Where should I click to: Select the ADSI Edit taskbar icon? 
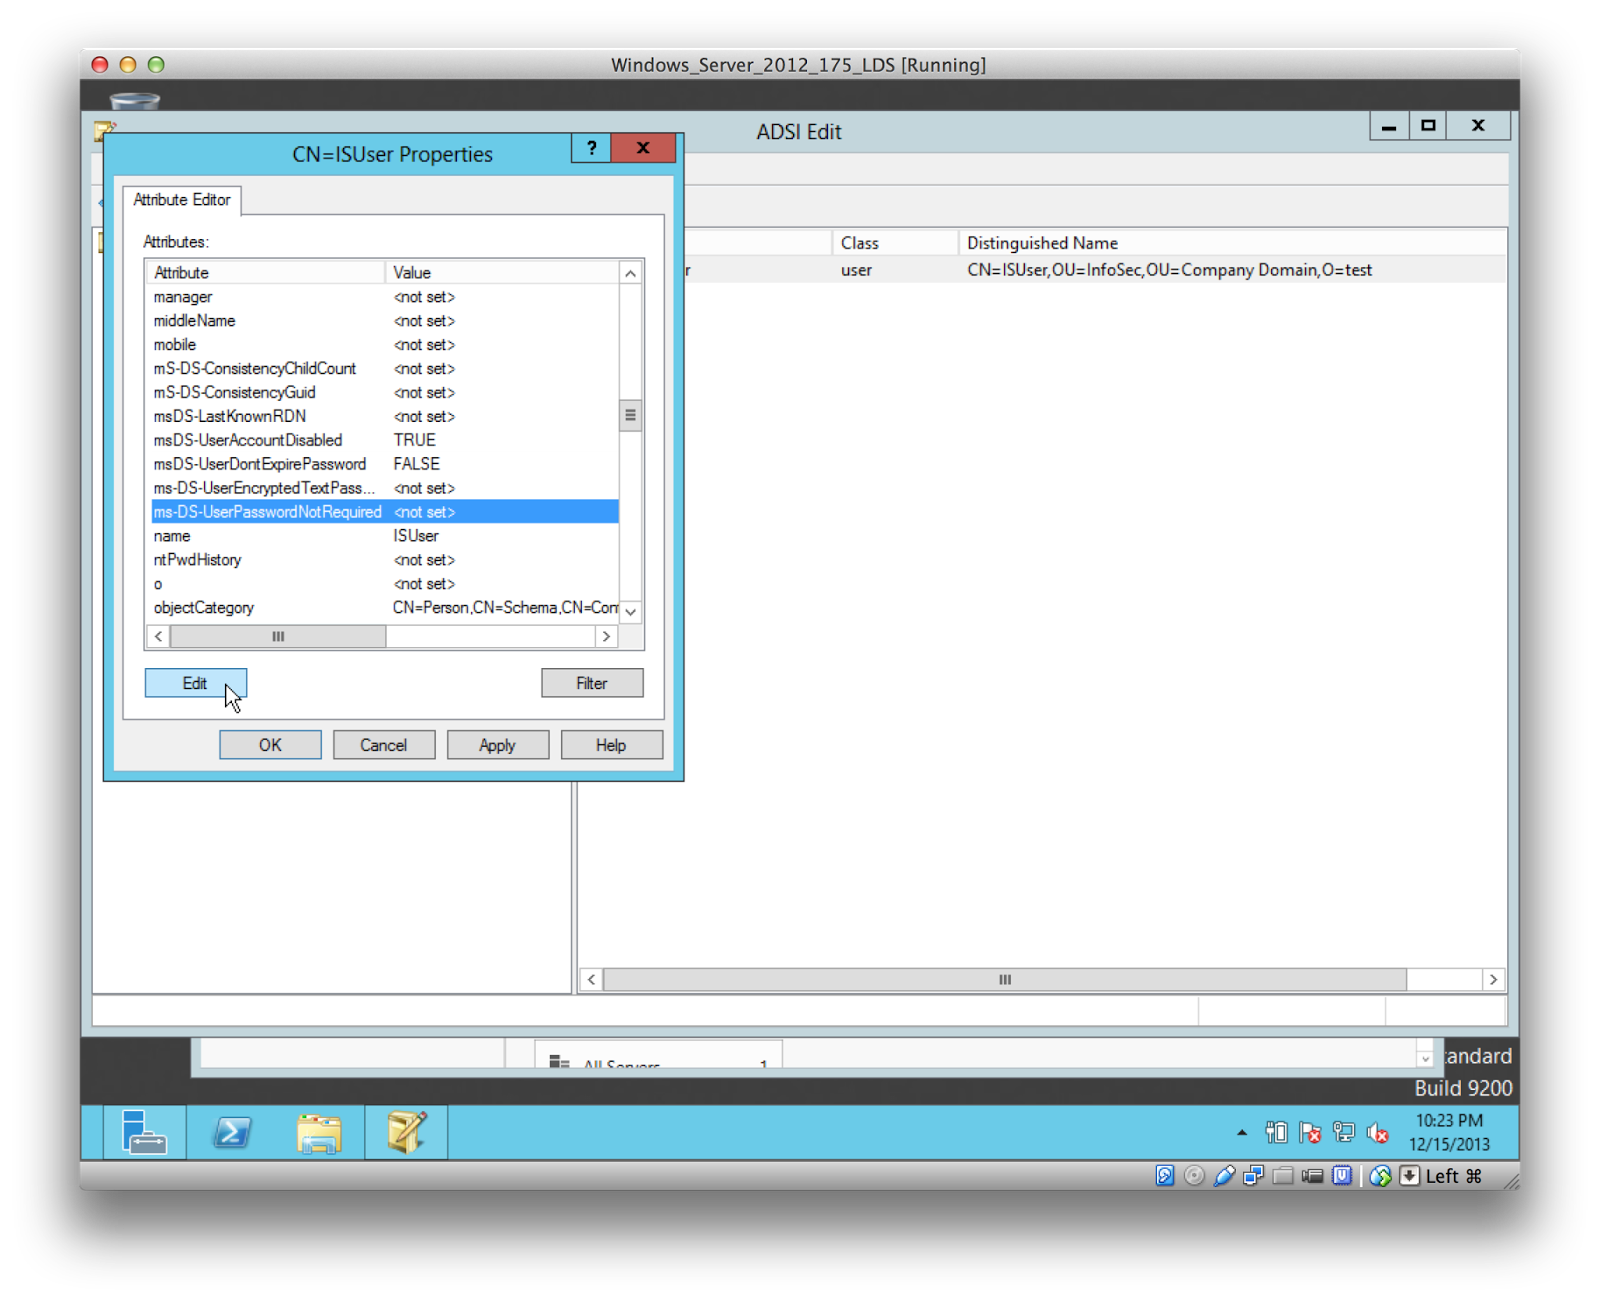pyautogui.click(x=406, y=1132)
